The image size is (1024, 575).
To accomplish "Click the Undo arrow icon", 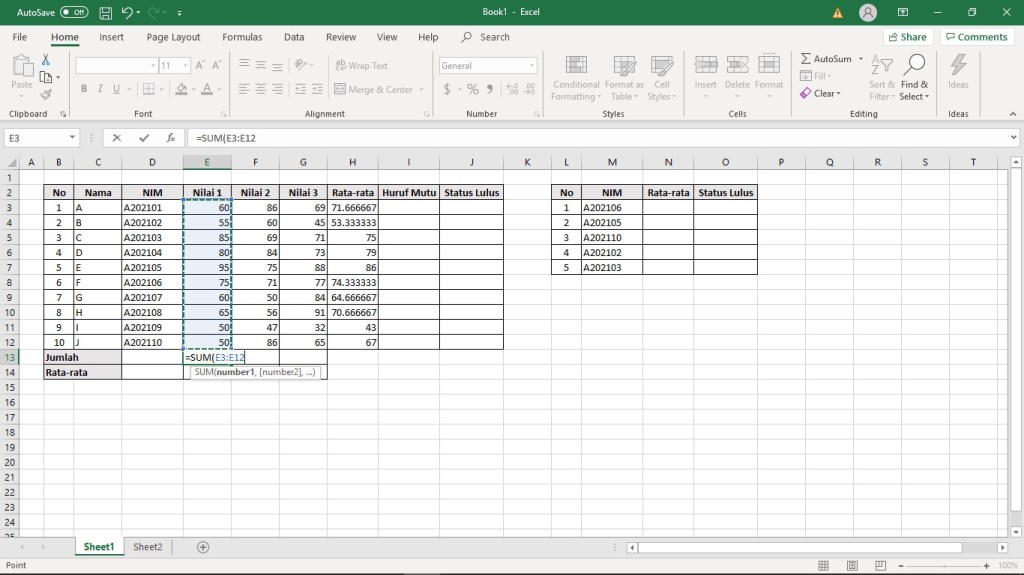I will 127,12.
